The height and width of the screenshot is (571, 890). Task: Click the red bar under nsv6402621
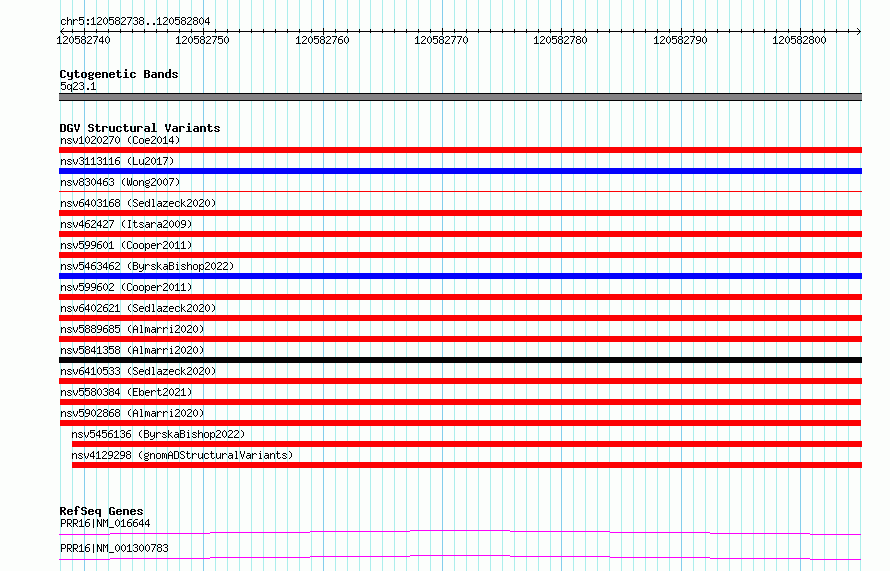point(460,318)
